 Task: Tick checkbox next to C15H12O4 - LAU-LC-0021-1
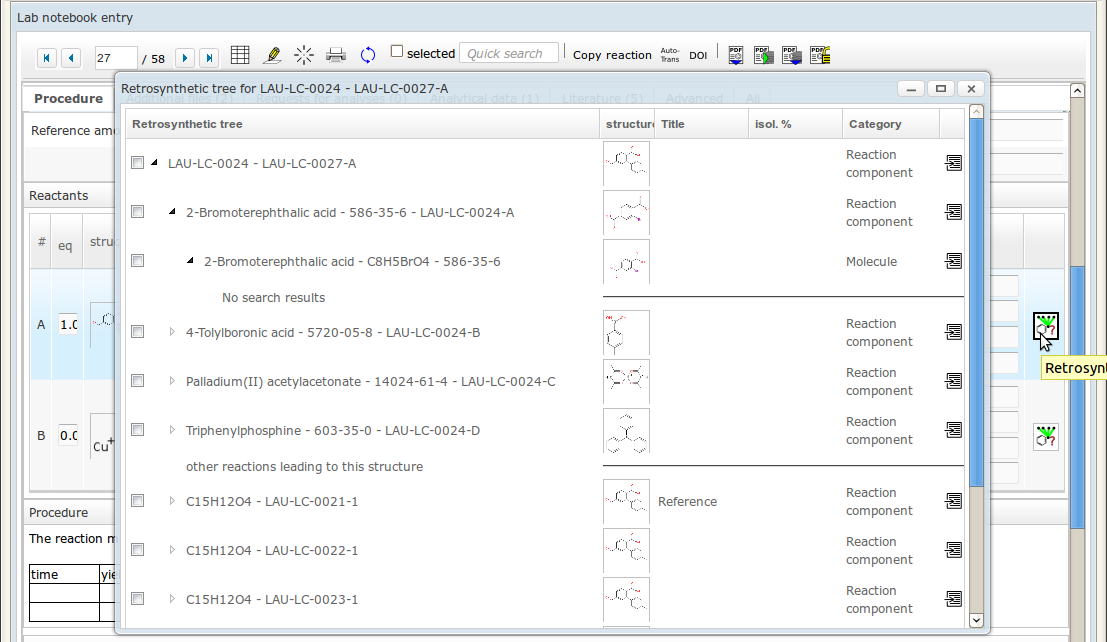(138, 501)
